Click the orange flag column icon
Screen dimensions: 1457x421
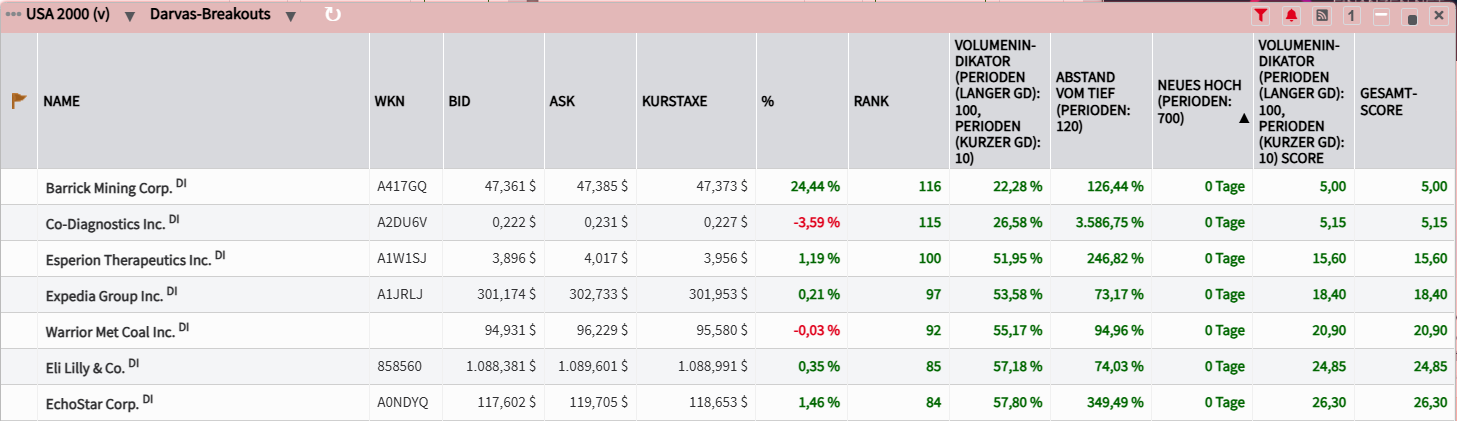pos(18,101)
